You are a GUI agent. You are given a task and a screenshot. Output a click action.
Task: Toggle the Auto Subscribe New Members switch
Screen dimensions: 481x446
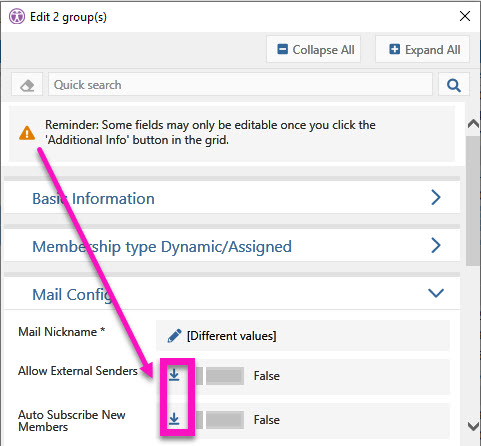click(219, 419)
